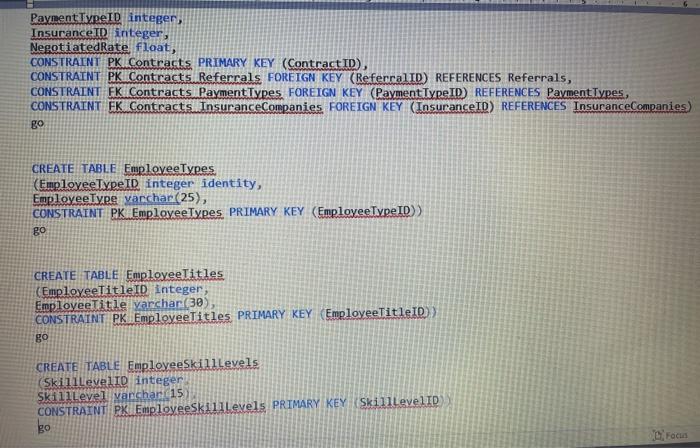Click the text '(SkillLevelID integer,'
The height and width of the screenshot is (448, 700).
click(x=113, y=382)
